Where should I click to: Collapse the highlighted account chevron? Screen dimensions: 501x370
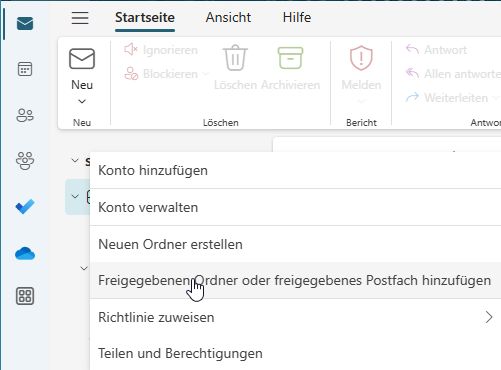click(75, 196)
